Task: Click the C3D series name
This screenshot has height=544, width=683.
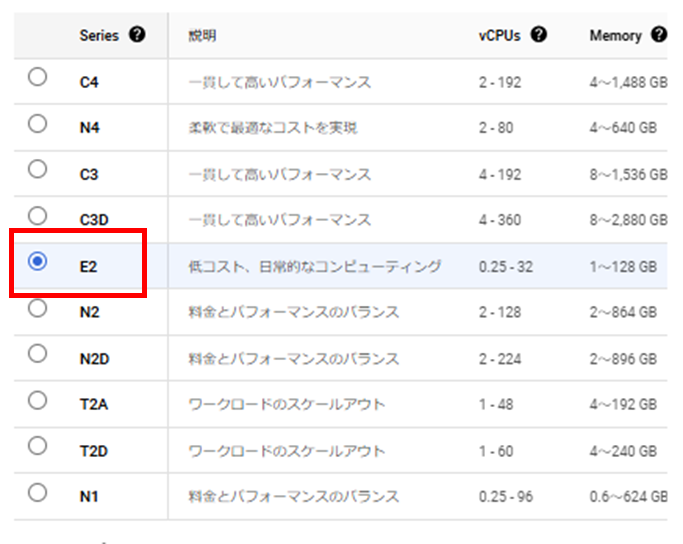Action: point(94,220)
